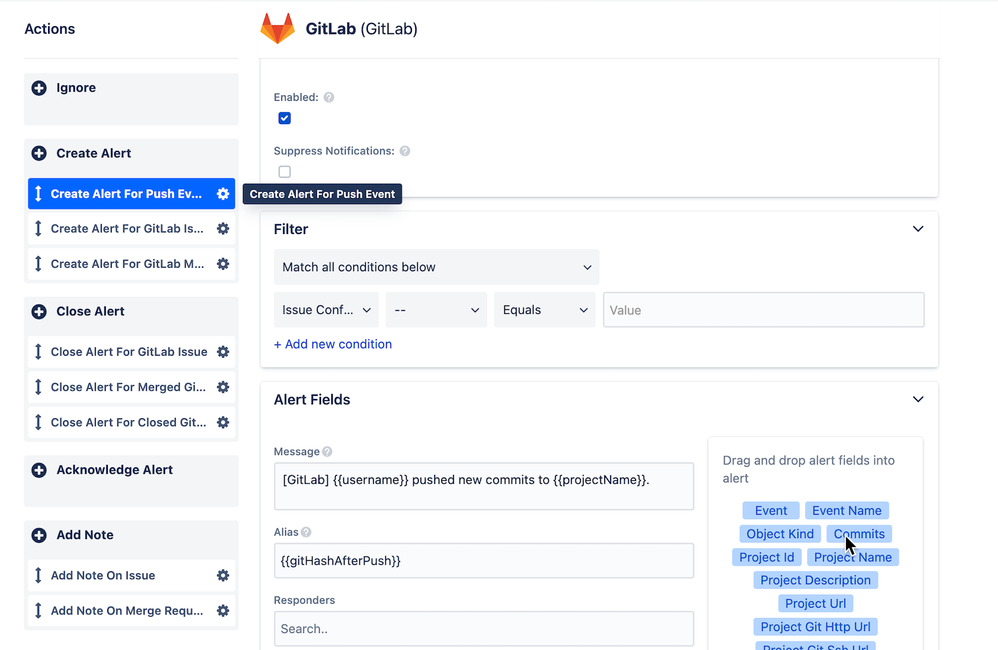Click the Project Description field tag
The width and height of the screenshot is (998, 650).
(x=815, y=580)
